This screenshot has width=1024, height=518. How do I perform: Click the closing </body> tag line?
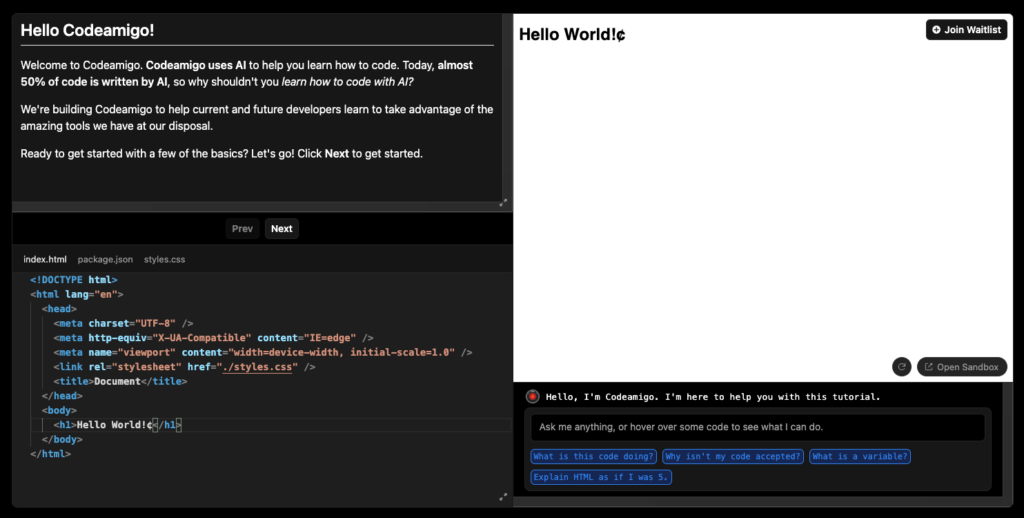tap(62, 440)
